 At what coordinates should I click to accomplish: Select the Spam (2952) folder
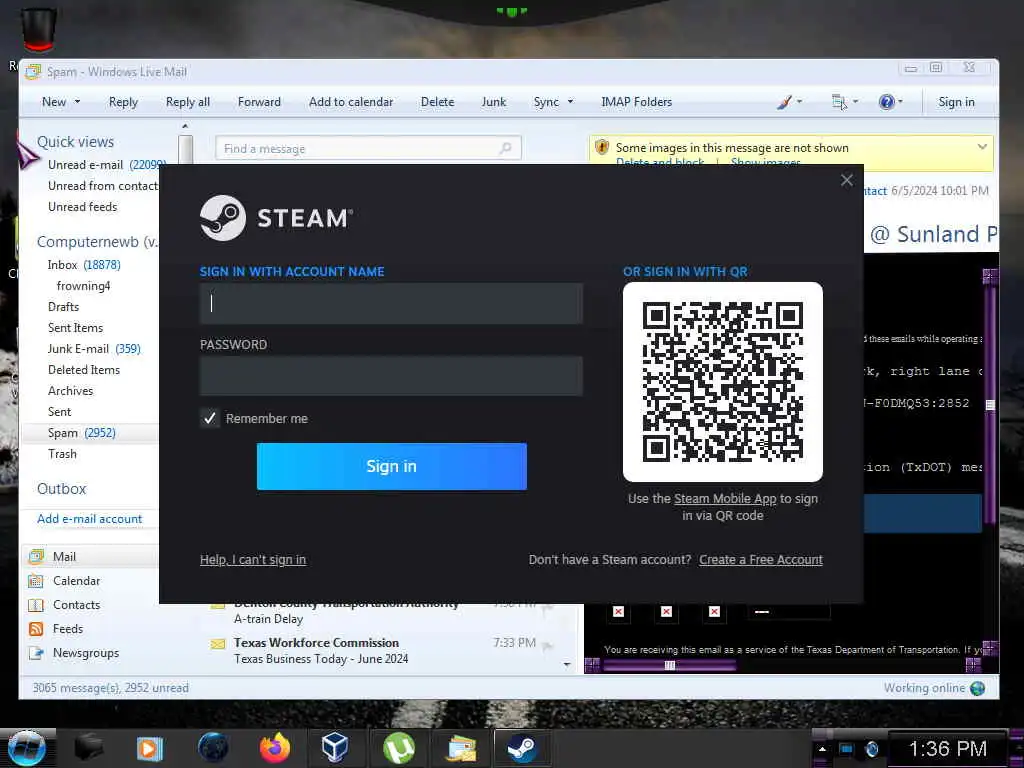82,433
